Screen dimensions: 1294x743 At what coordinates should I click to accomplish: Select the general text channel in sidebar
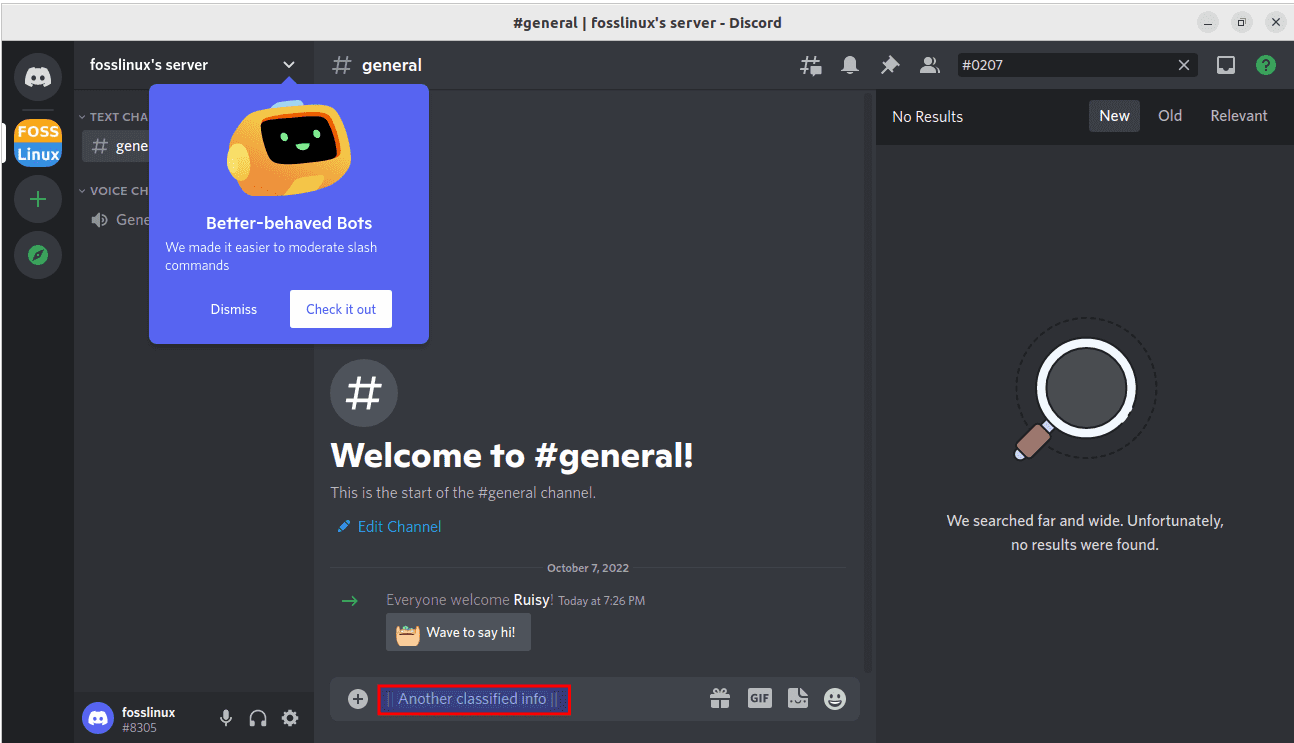click(117, 146)
